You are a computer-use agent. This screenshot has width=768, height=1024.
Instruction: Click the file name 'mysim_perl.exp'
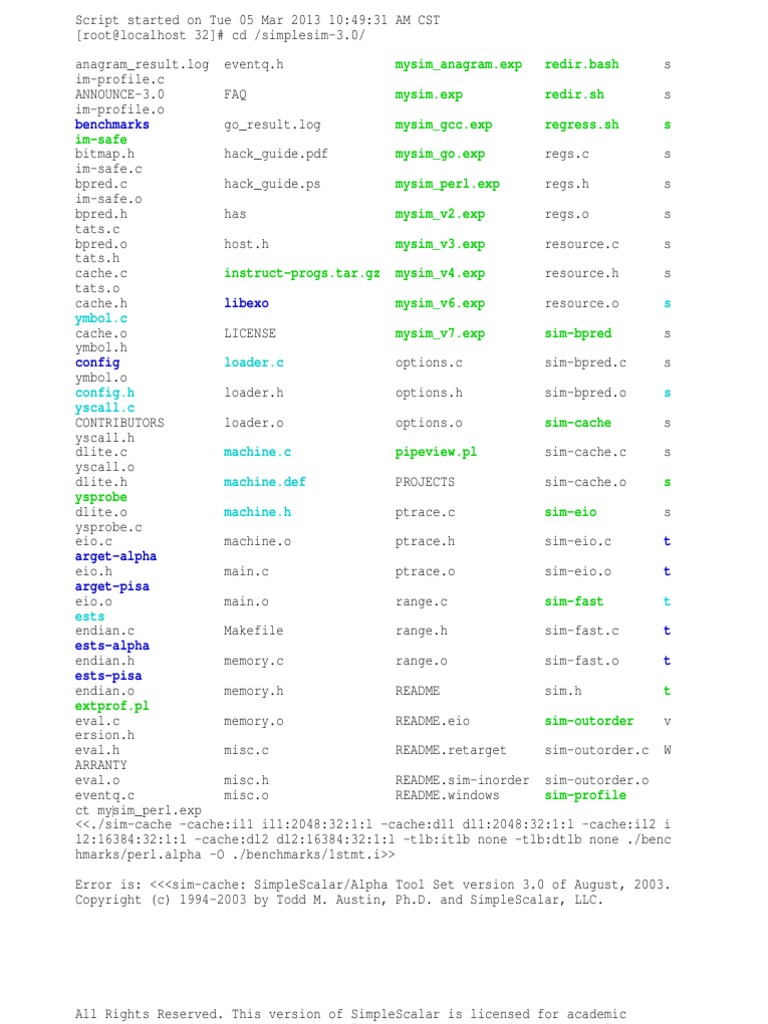click(447, 184)
